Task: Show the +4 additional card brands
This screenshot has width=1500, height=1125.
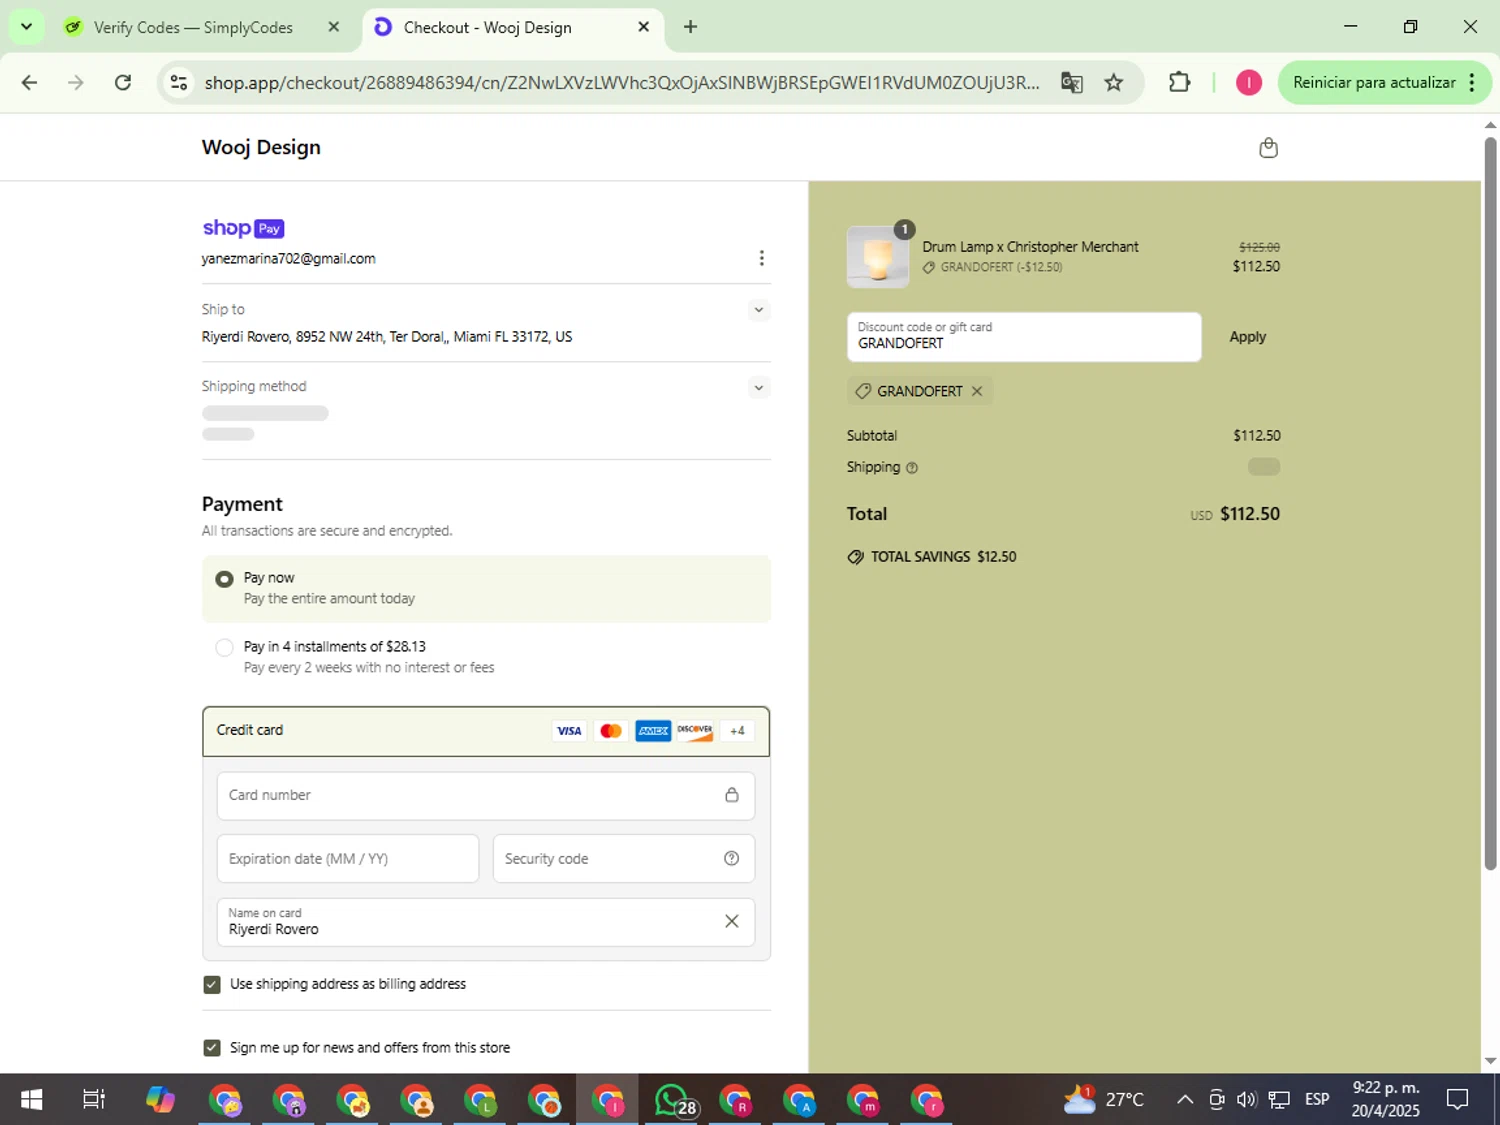Action: [x=737, y=731]
